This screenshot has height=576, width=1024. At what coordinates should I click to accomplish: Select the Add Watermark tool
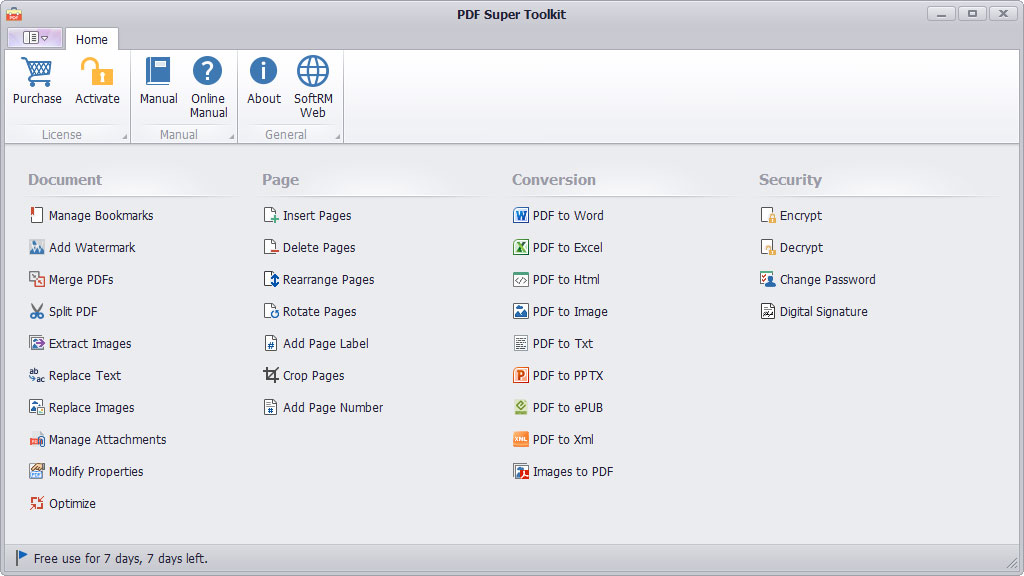pyautogui.click(x=90, y=247)
